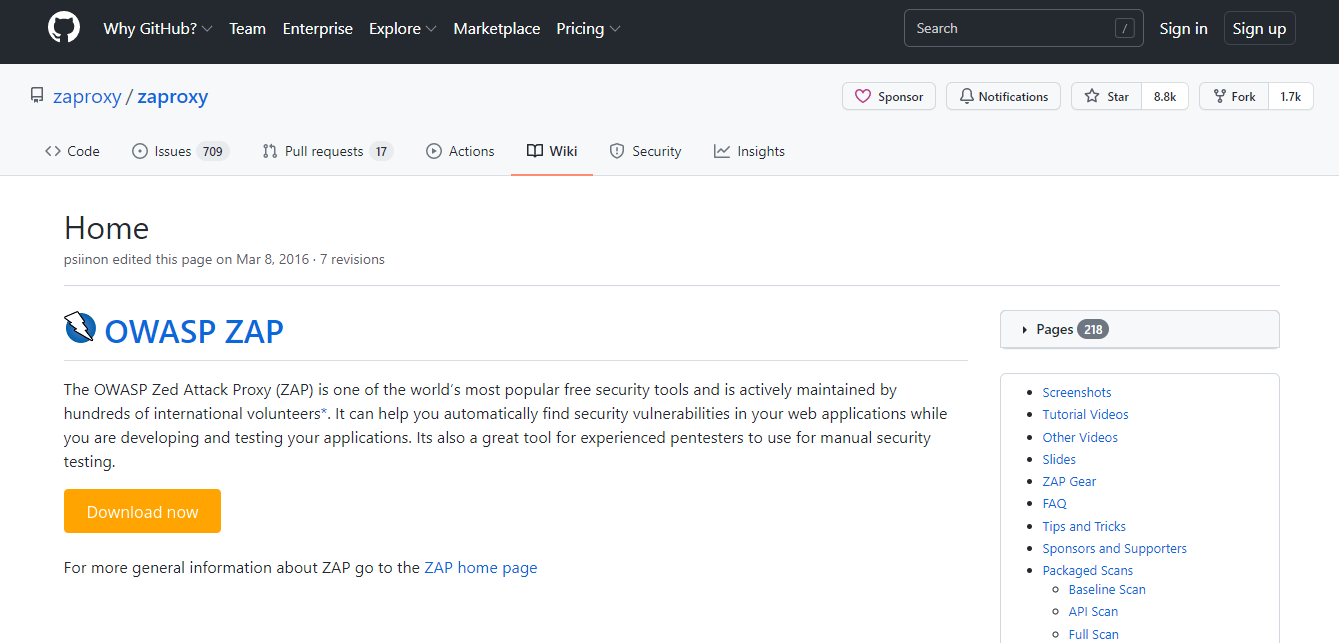Open the Pricing dropdown menu
The width and height of the screenshot is (1339, 643).
588,29
